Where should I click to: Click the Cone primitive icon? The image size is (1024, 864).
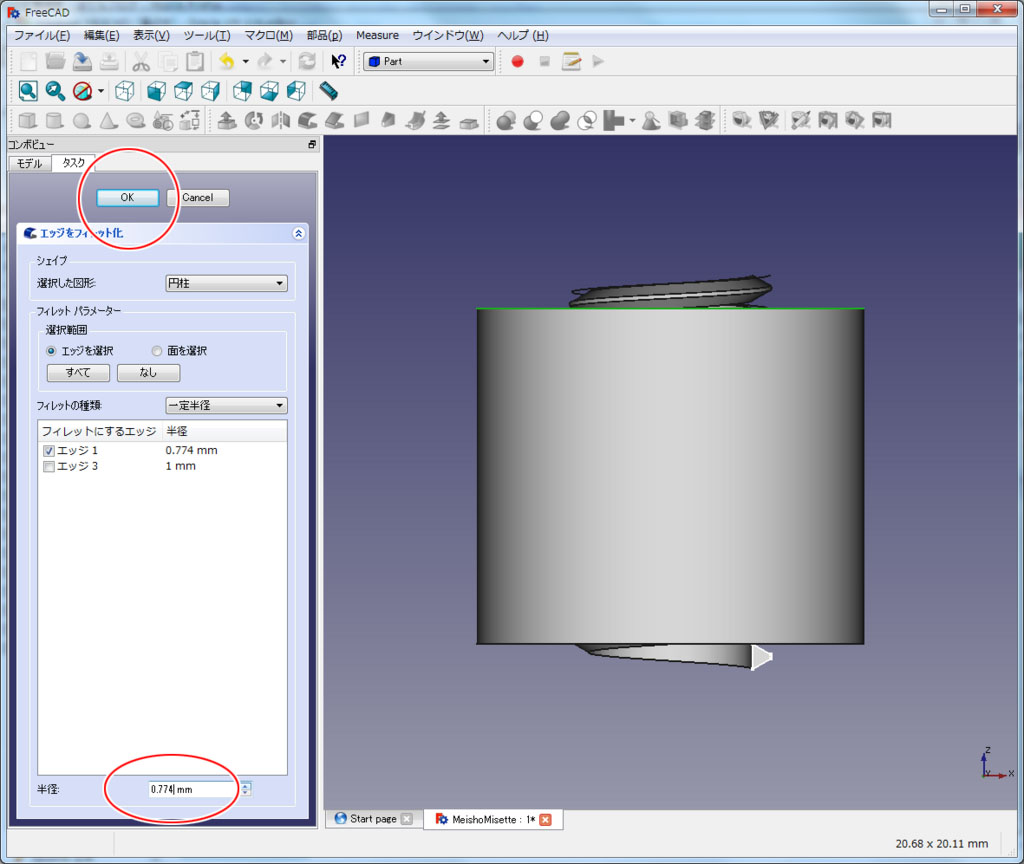(108, 120)
